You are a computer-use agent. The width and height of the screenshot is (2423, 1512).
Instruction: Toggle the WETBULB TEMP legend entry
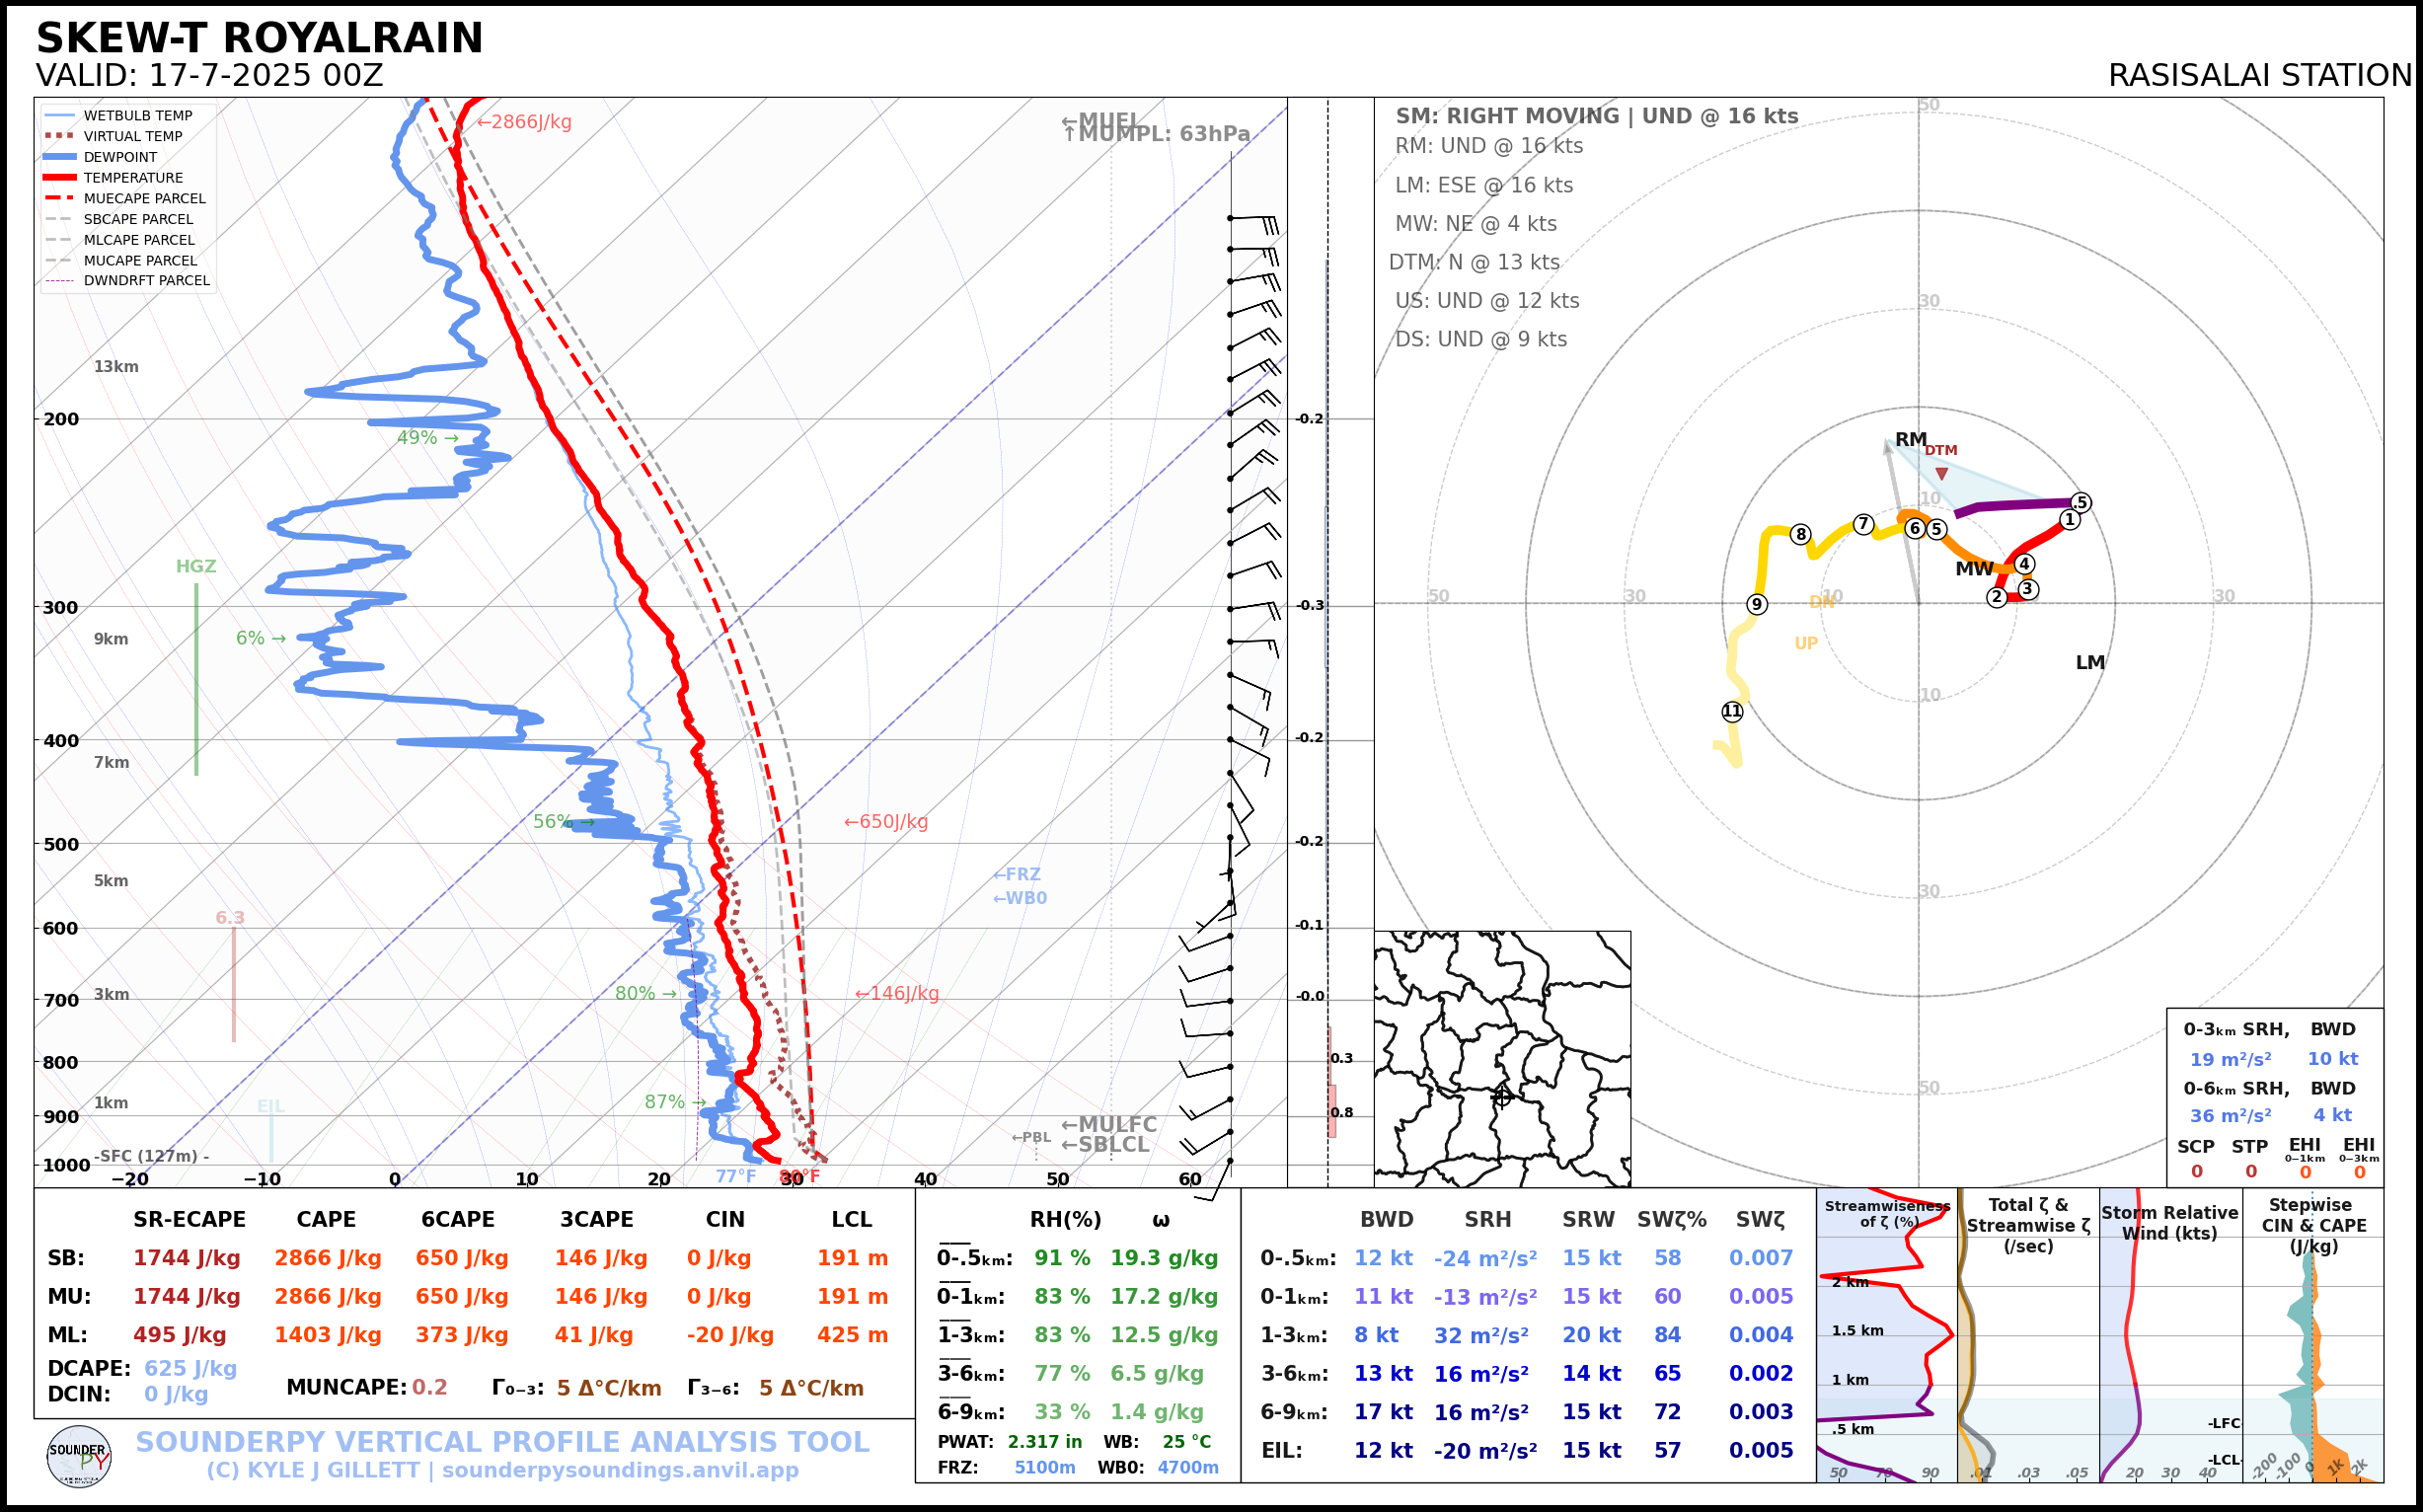tap(137, 116)
